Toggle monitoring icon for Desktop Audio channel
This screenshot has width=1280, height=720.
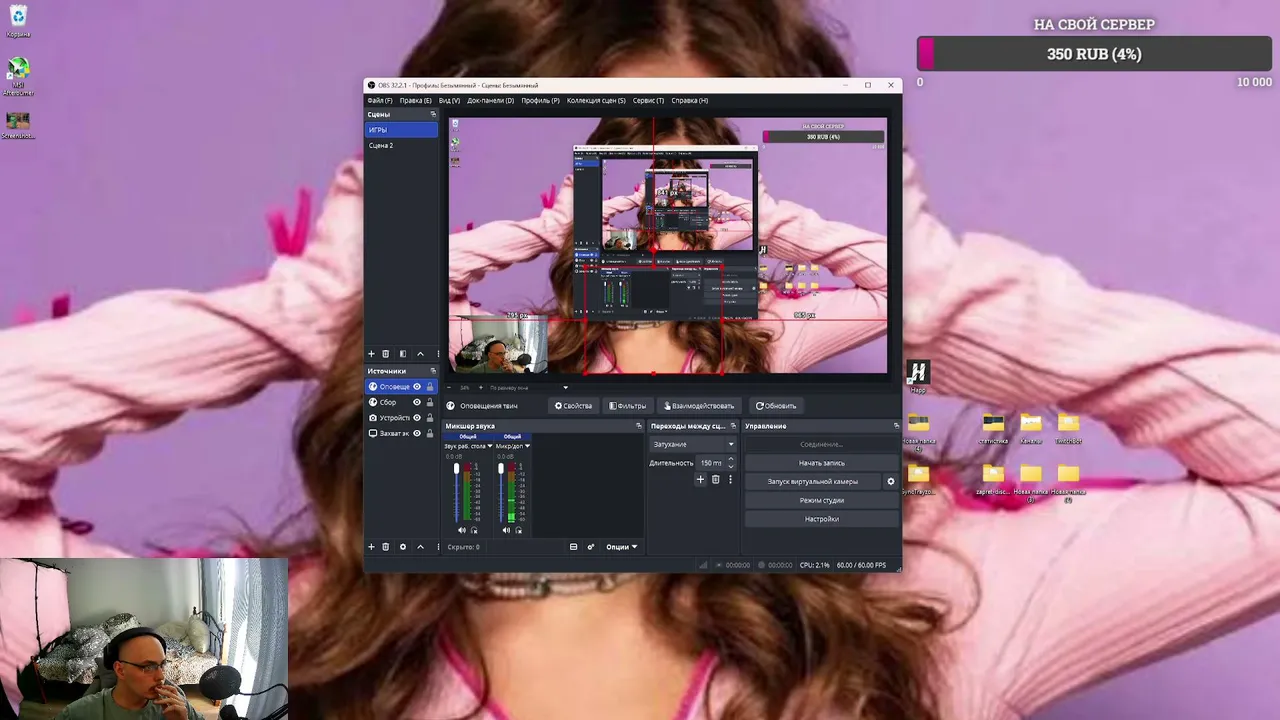tap(474, 530)
